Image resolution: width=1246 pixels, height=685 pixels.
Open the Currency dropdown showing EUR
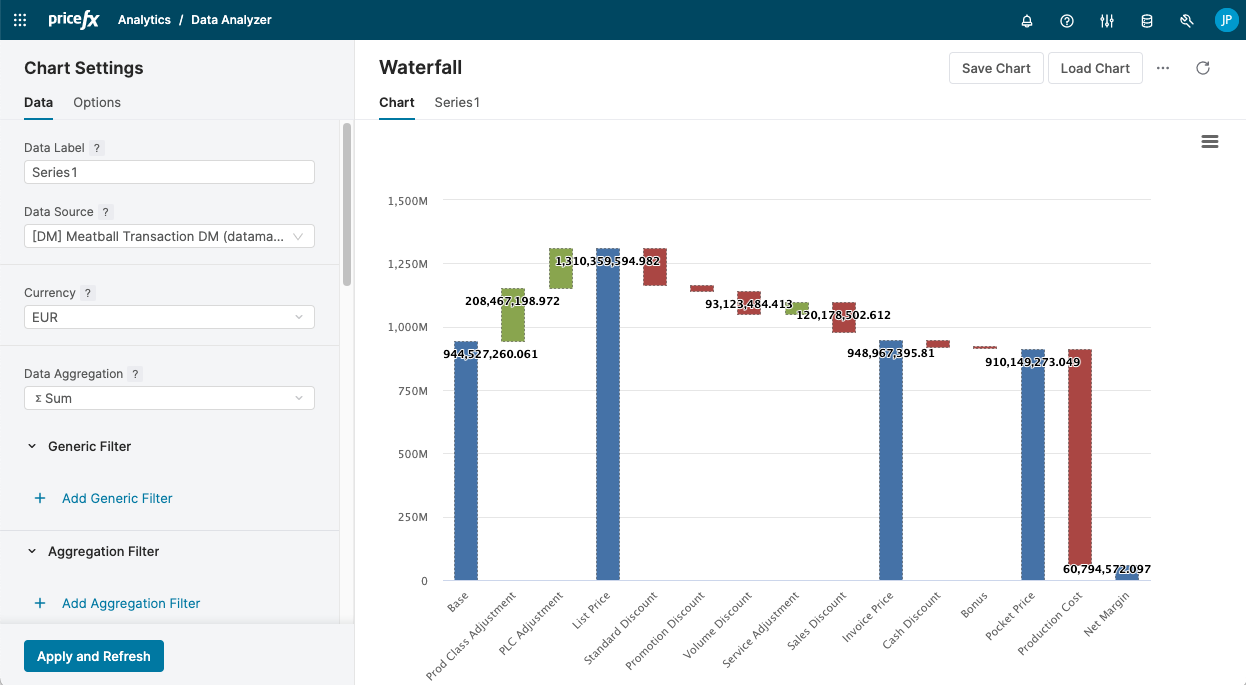coord(169,317)
